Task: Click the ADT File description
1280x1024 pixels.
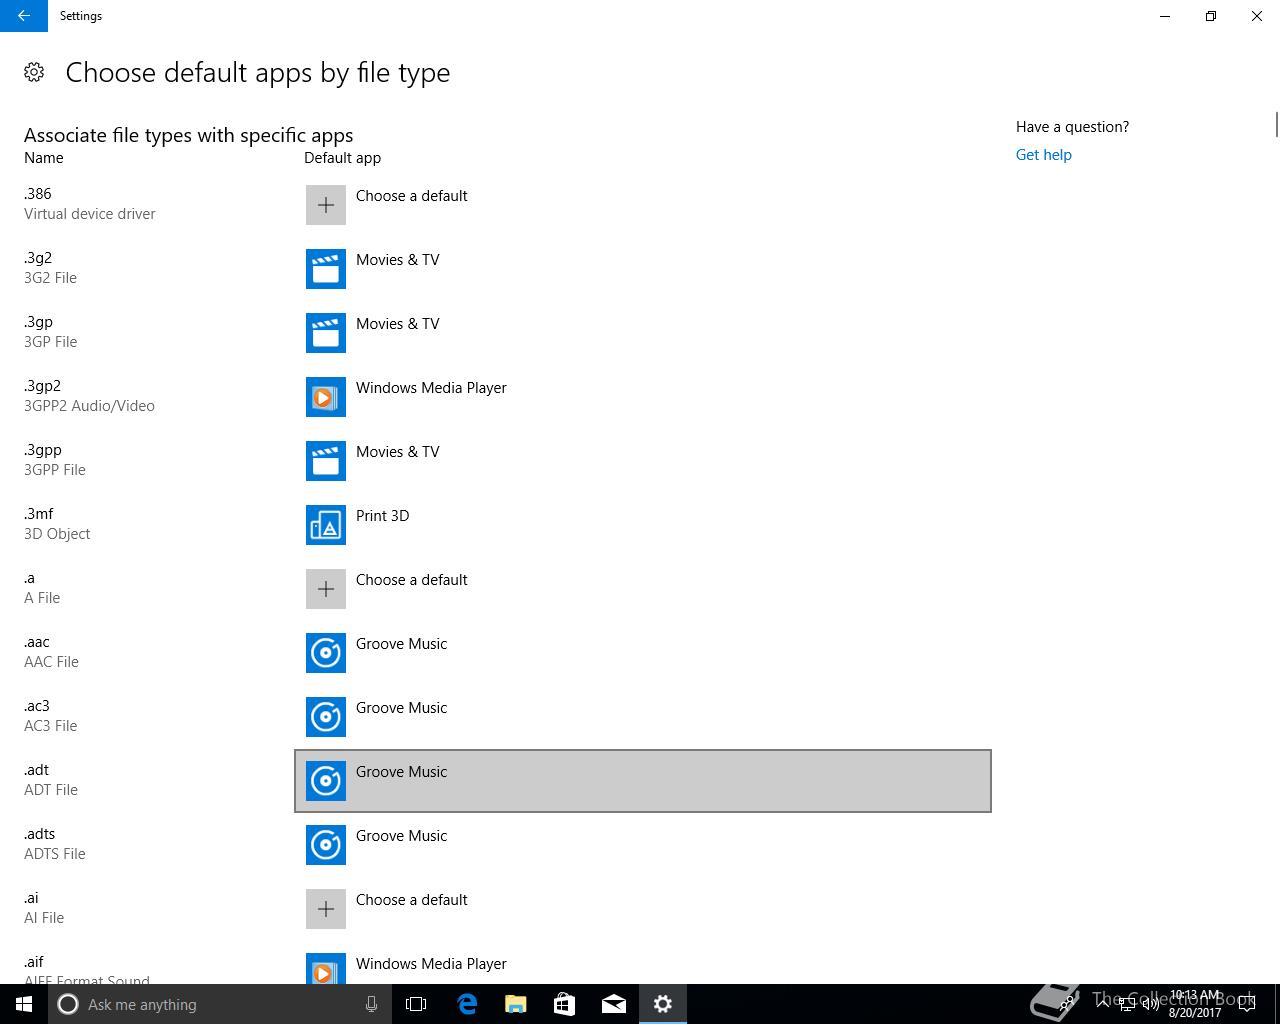Action: point(51,790)
